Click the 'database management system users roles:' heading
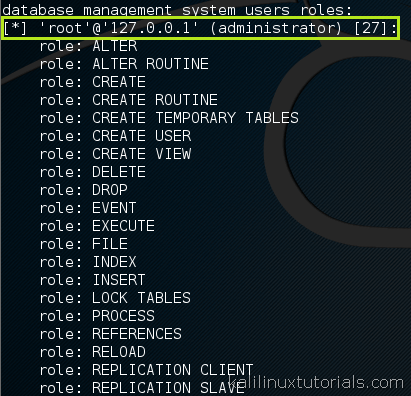The image size is (411, 396). point(177,10)
